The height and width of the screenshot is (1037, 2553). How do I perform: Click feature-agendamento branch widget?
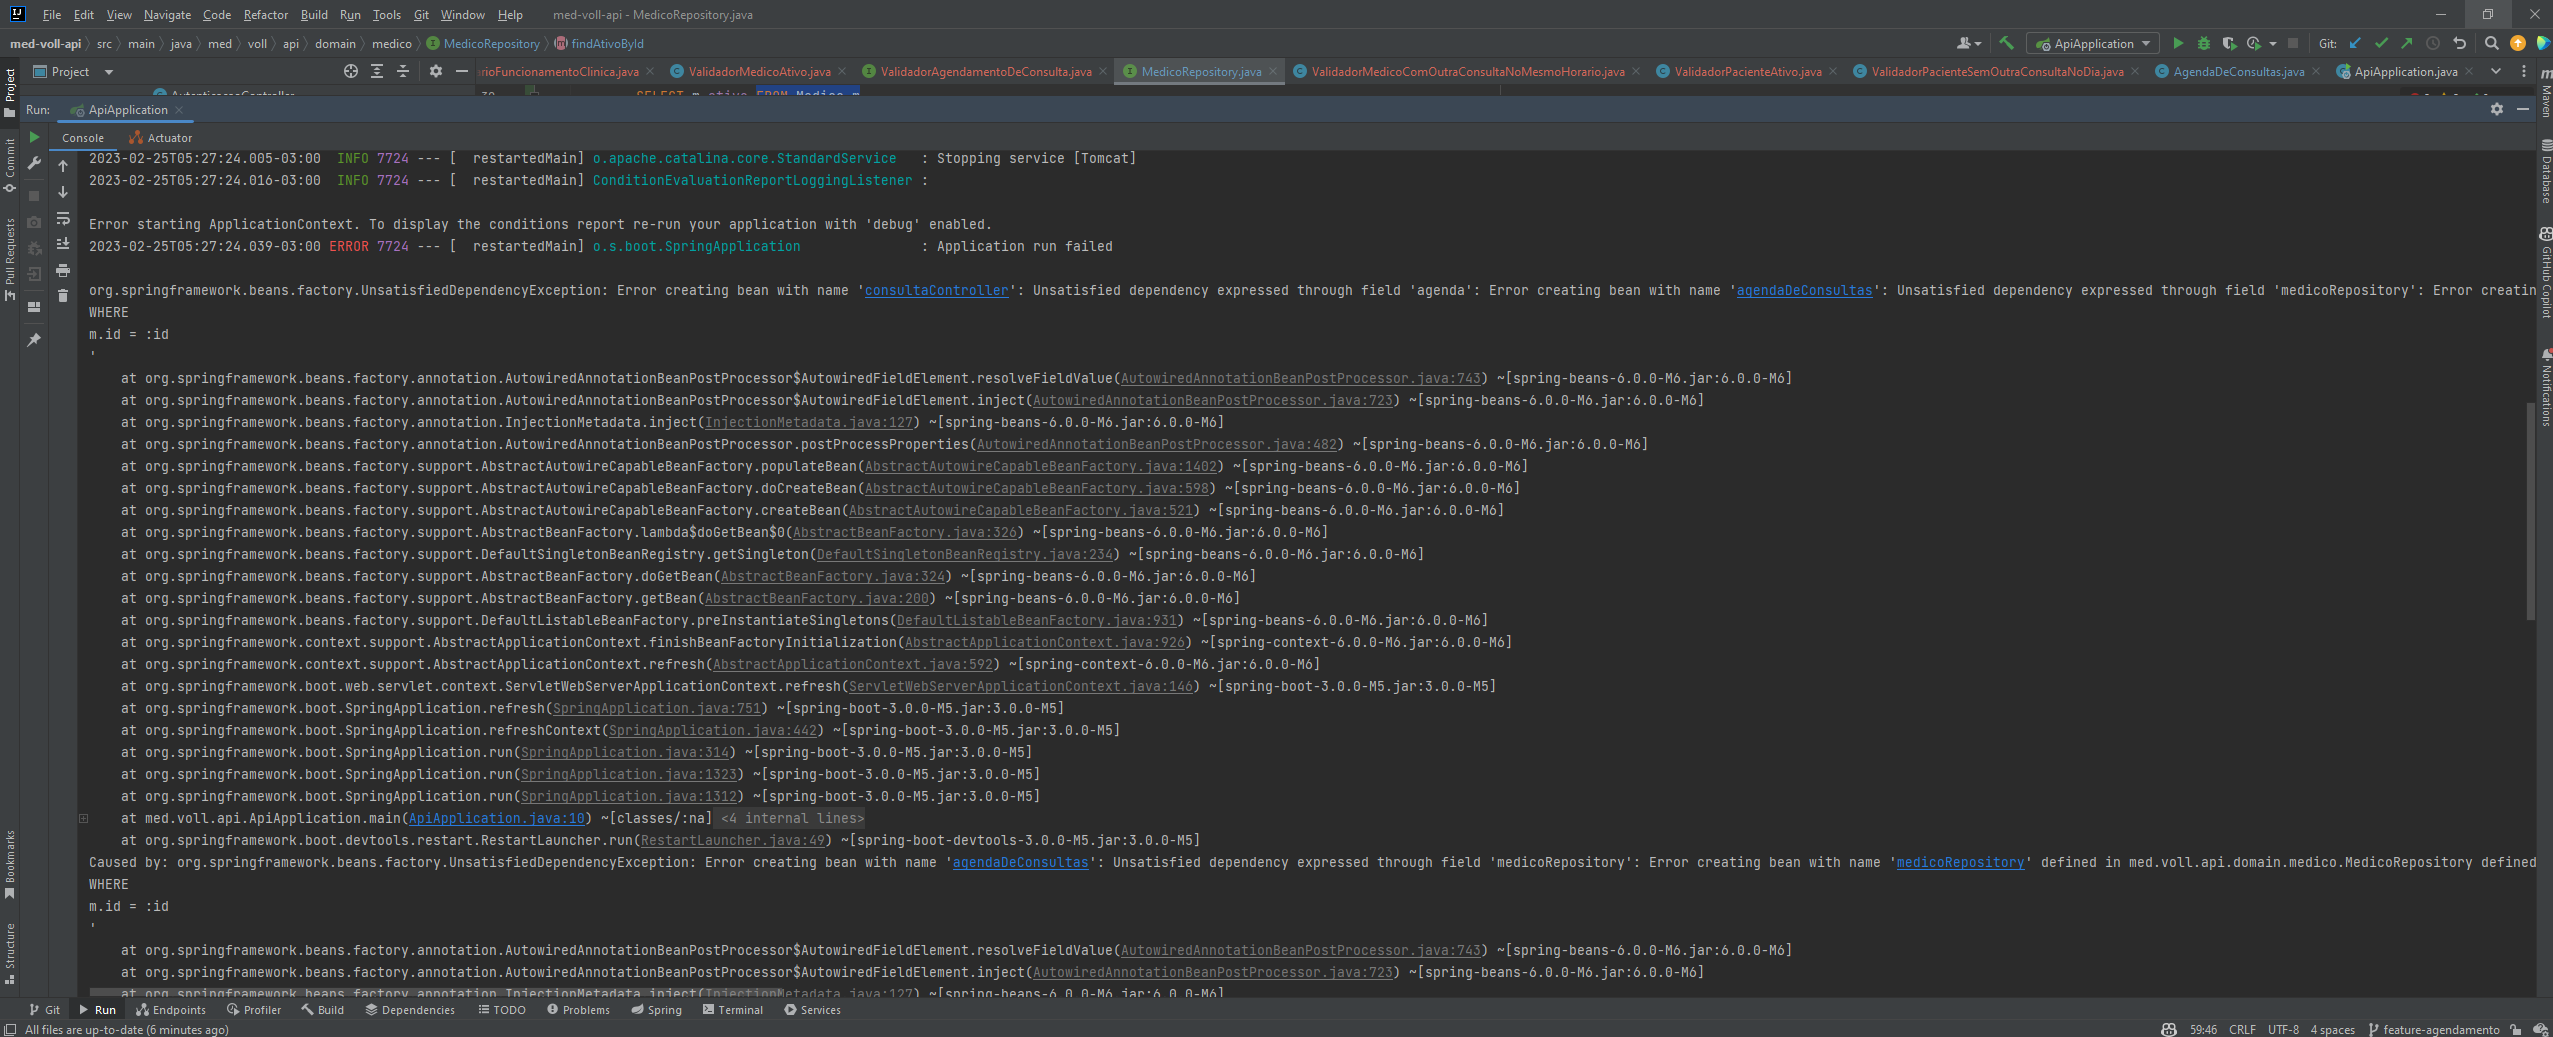click(x=2433, y=1029)
